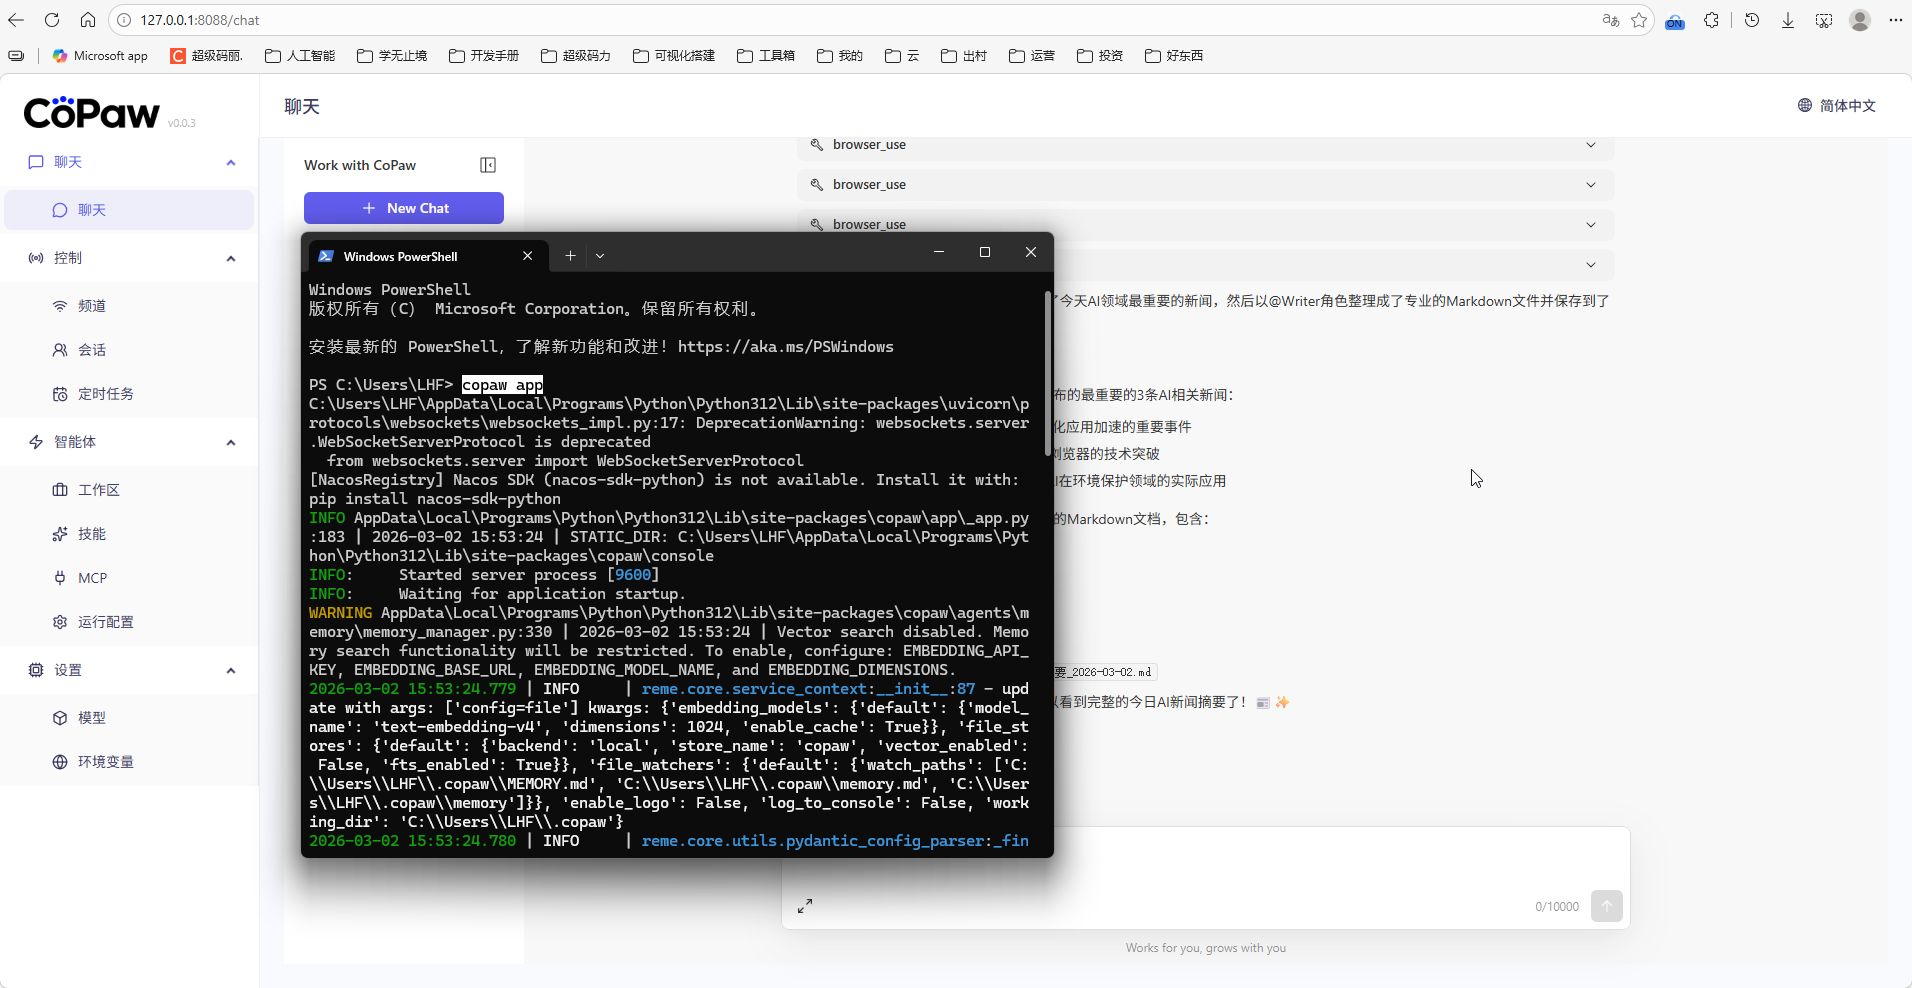Collapse the Work with CoPaw panel

coord(488,165)
